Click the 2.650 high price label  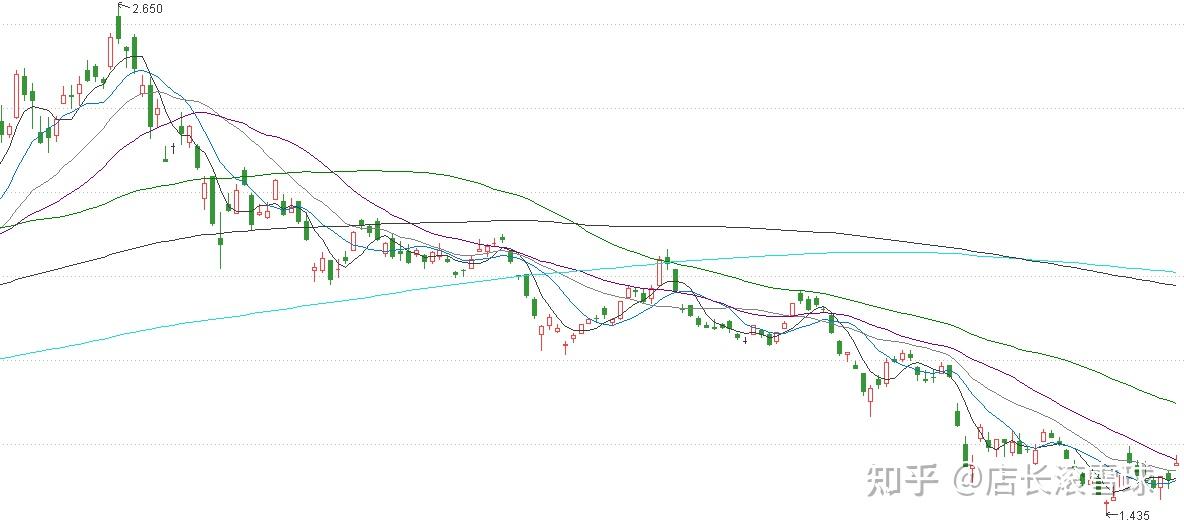[147, 8]
